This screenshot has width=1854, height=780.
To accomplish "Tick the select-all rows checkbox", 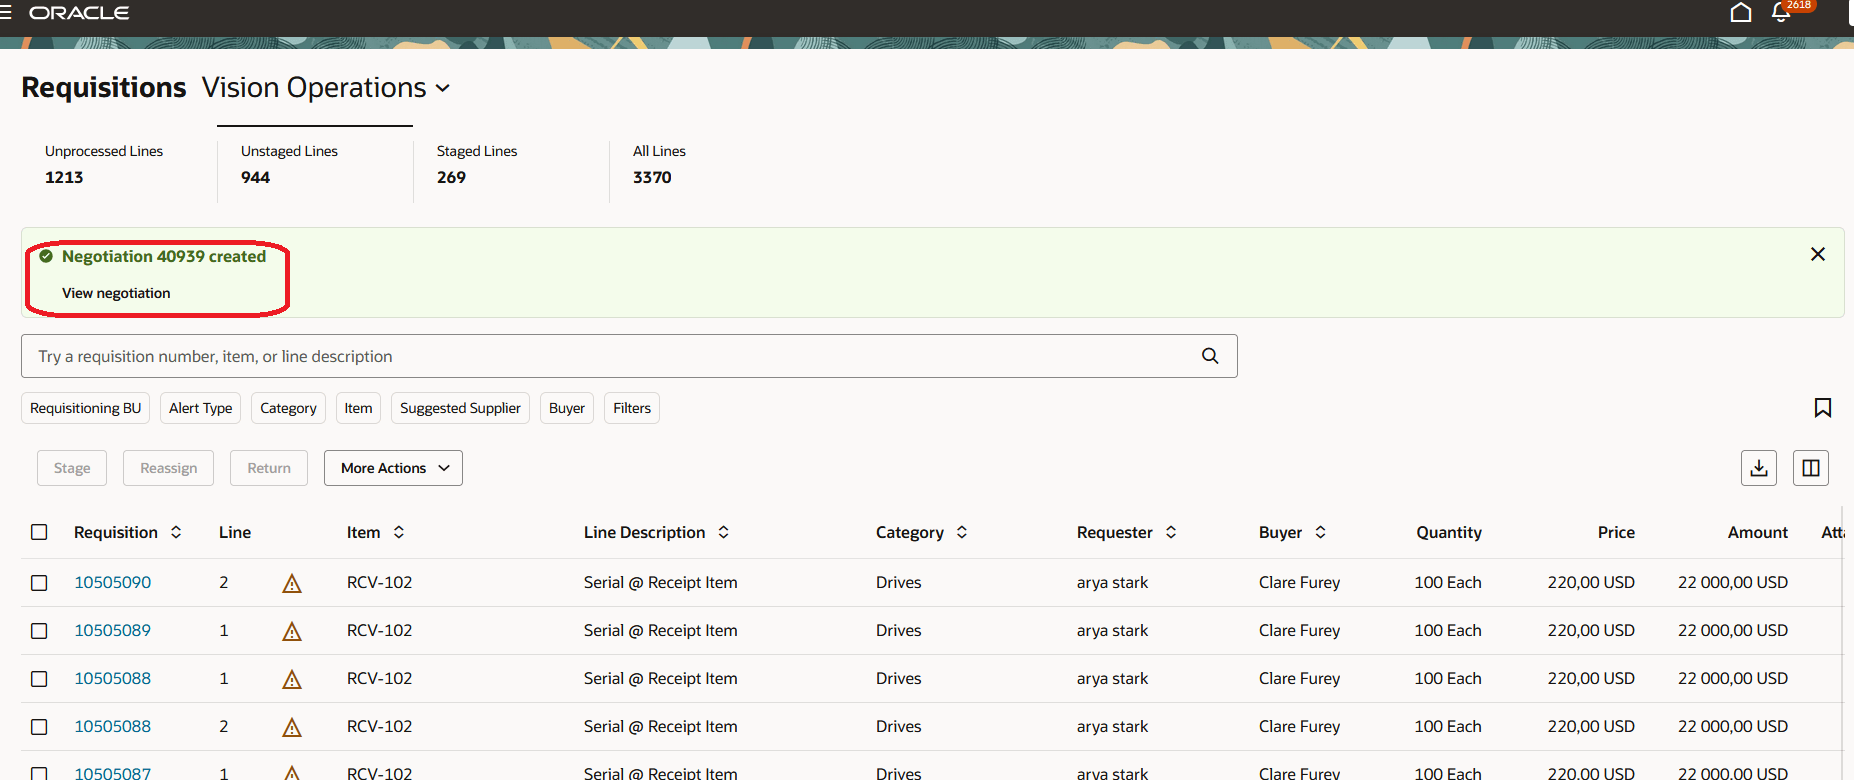I will tap(39, 532).
